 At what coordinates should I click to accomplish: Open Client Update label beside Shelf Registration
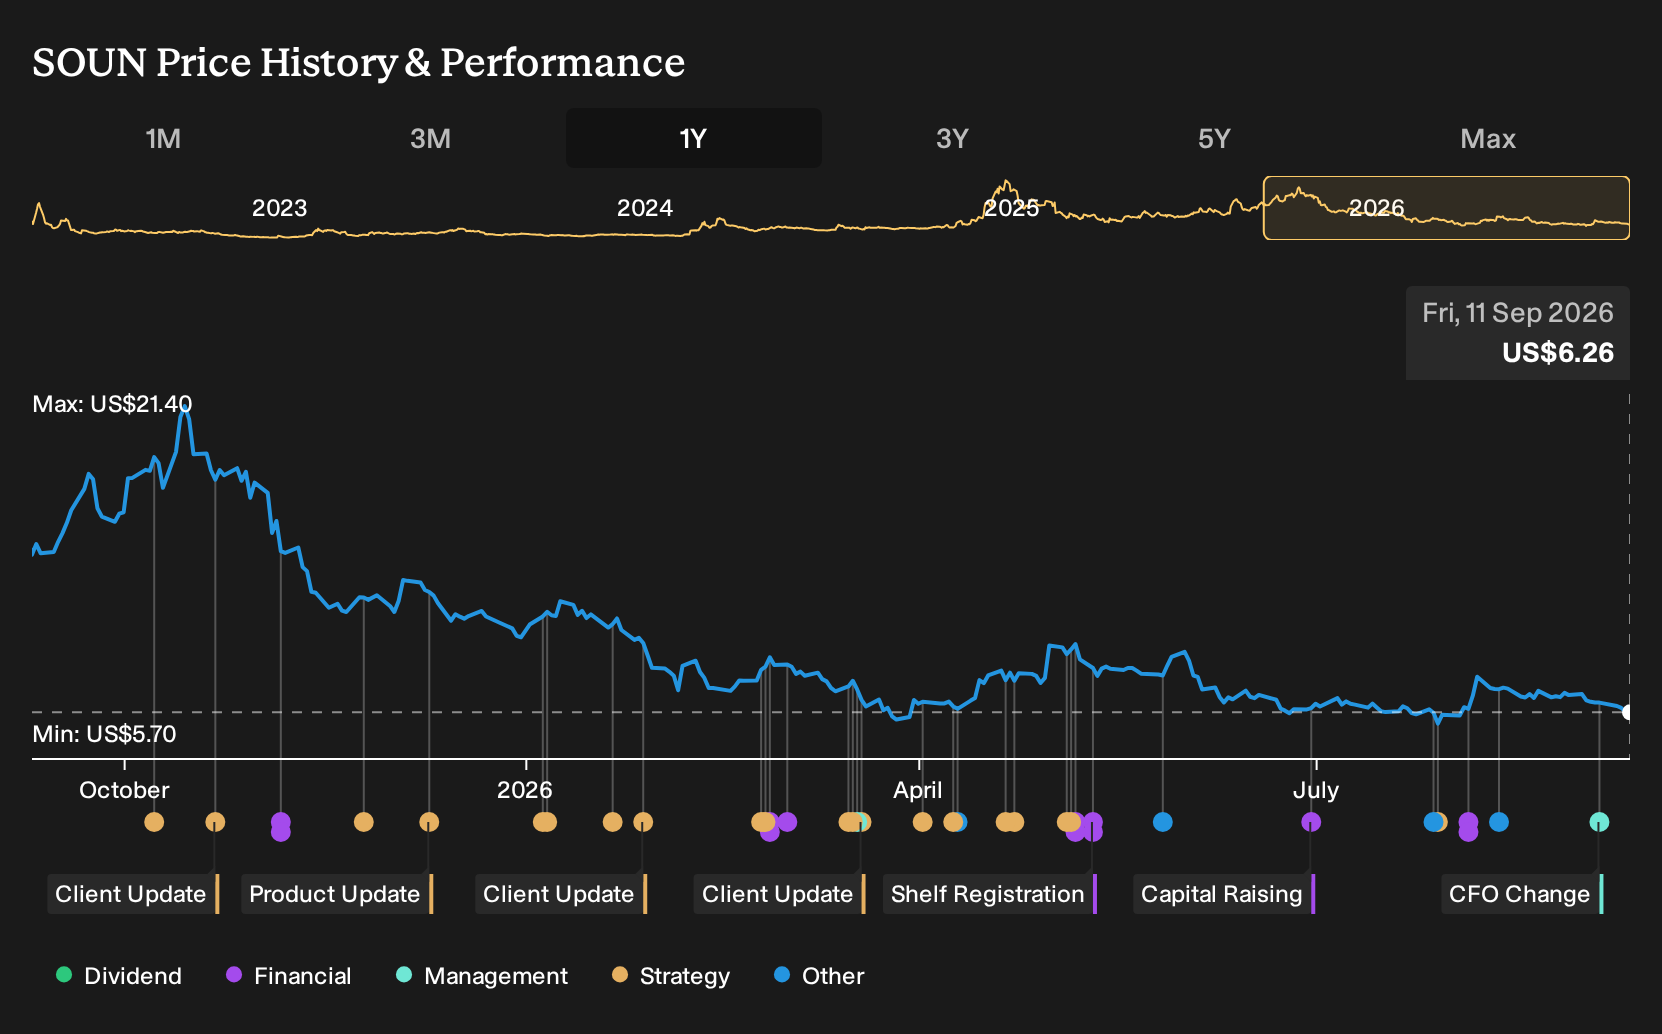779,894
